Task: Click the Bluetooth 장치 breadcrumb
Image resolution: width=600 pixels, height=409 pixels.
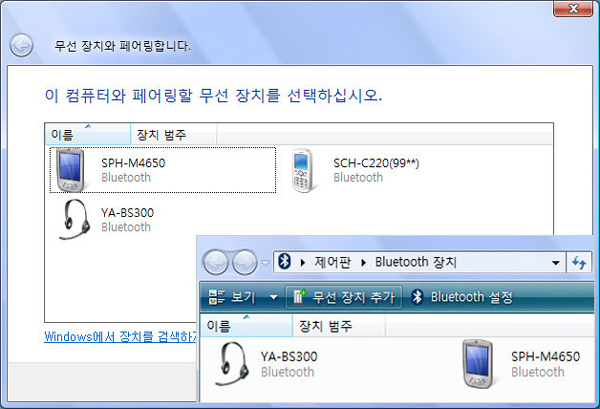Action: click(x=416, y=262)
